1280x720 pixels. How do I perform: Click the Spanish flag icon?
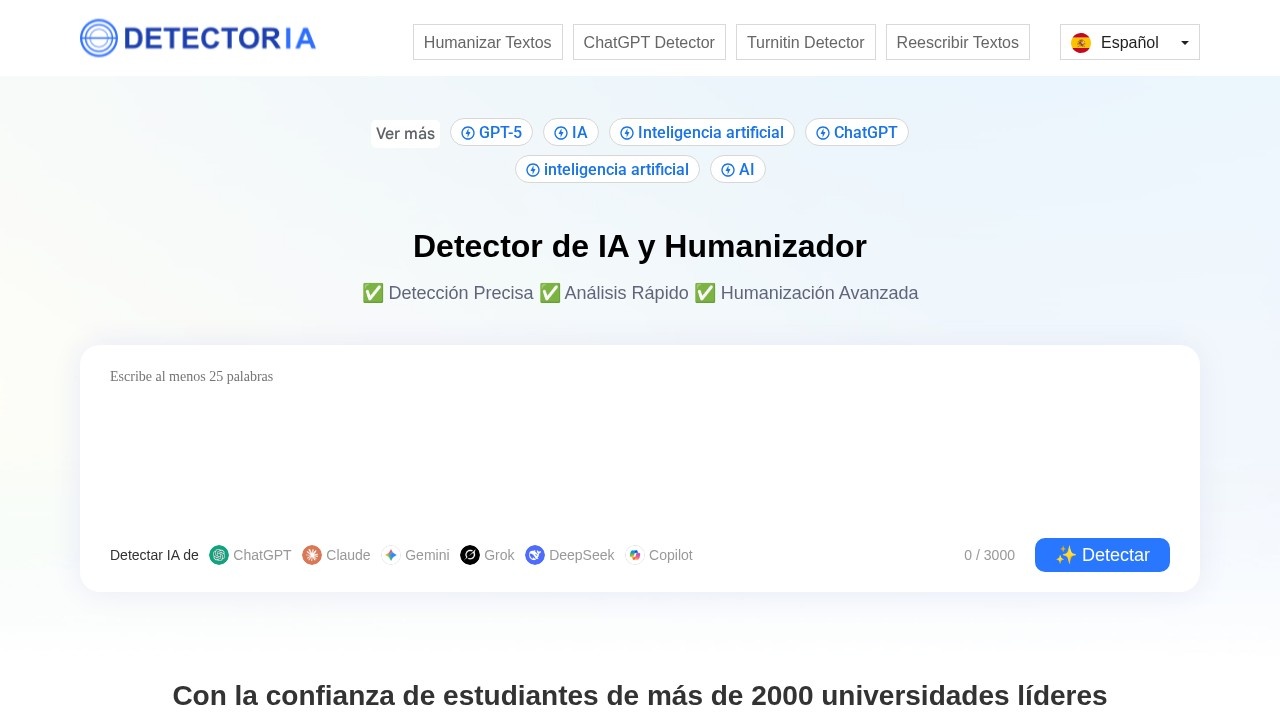click(1081, 42)
